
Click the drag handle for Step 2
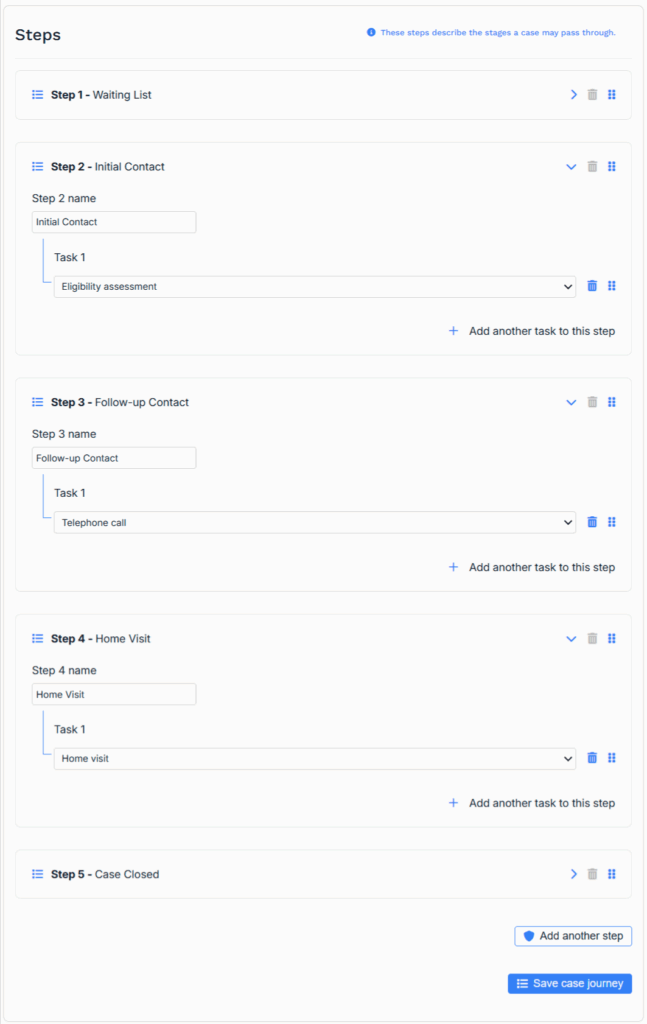612,167
